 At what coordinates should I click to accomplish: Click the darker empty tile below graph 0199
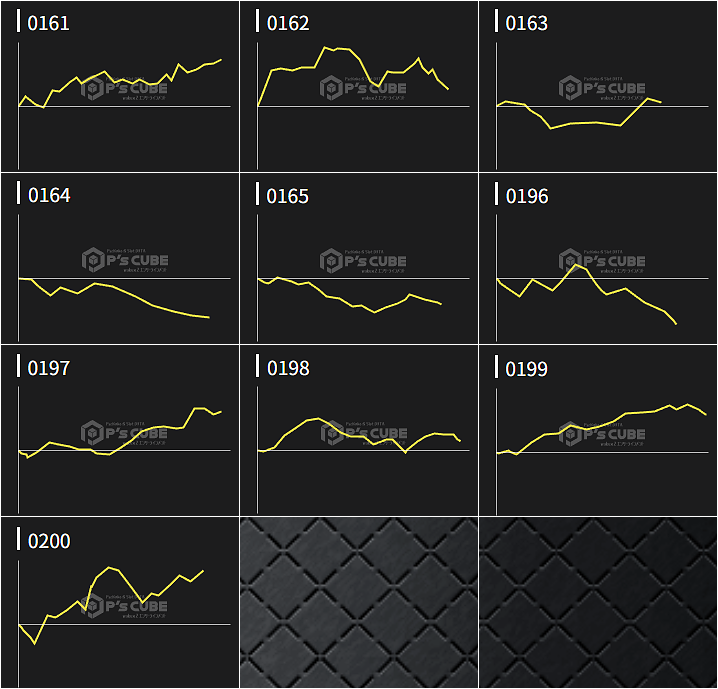click(x=598, y=602)
